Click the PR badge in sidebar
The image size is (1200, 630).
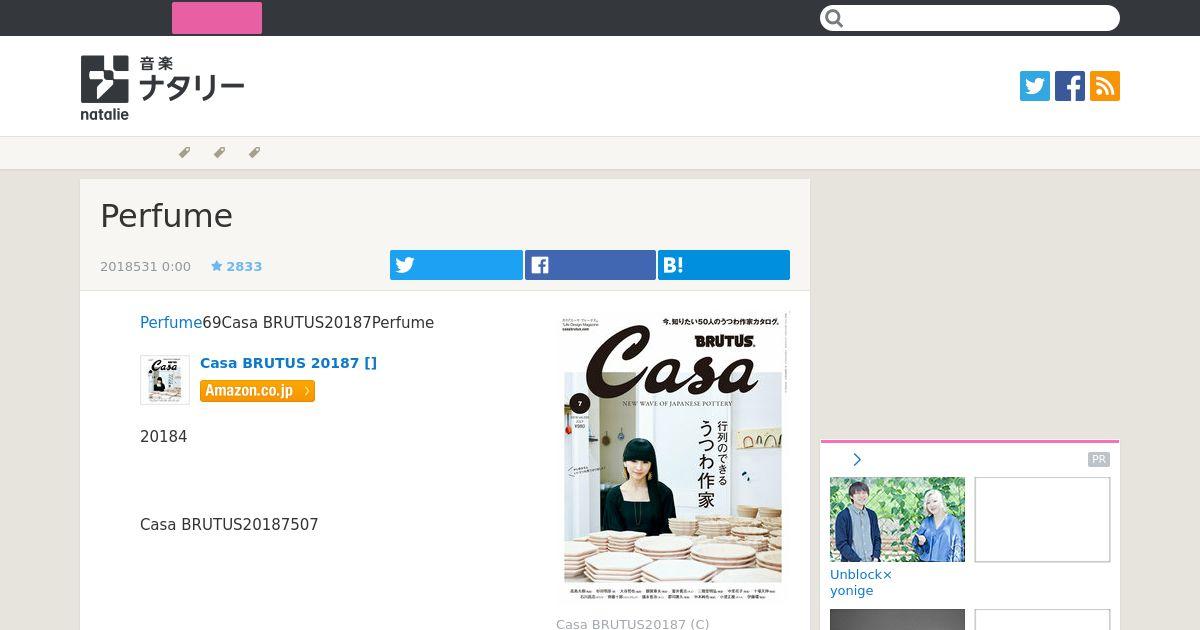[1099, 460]
